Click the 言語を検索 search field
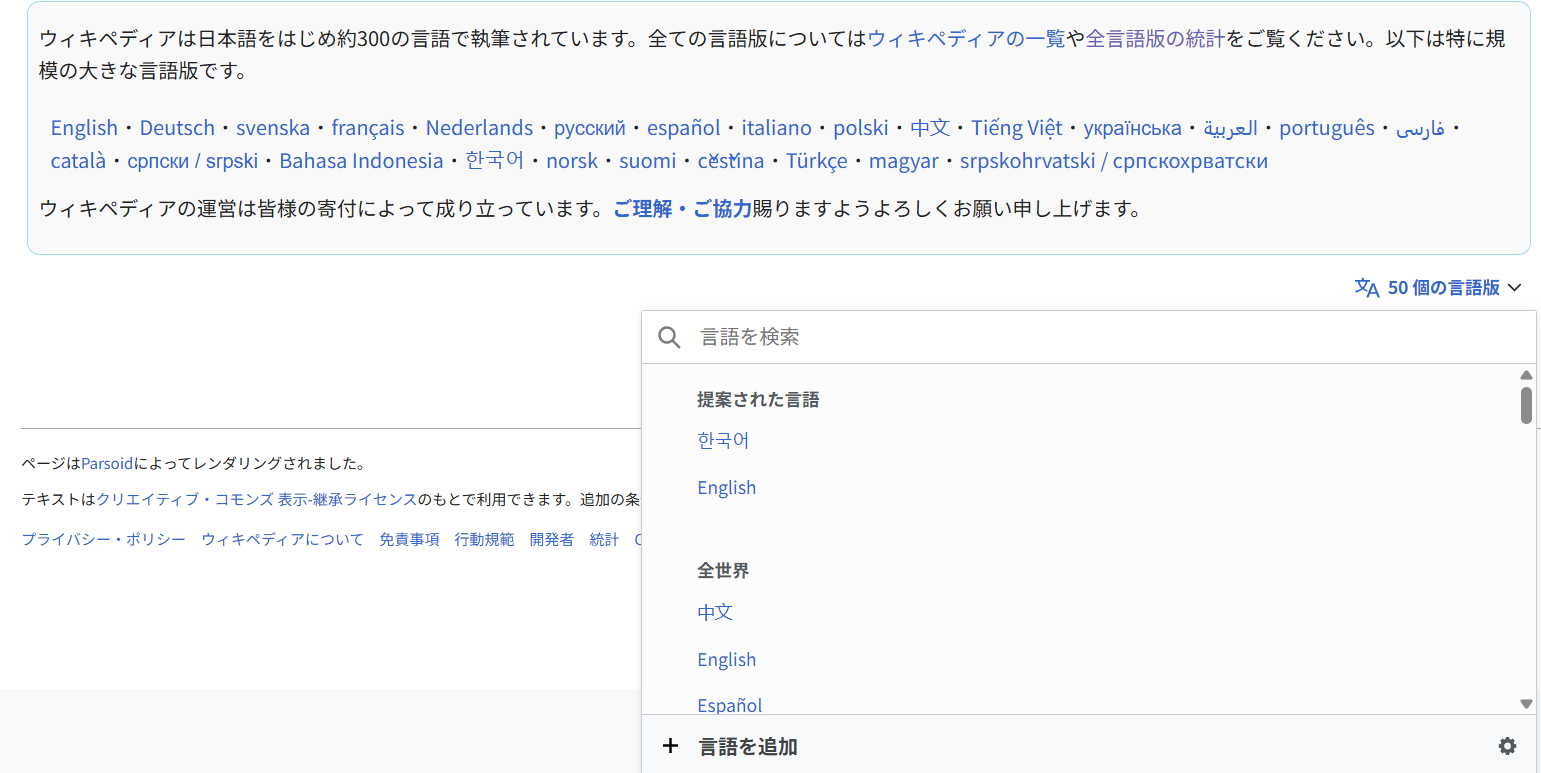Image resolution: width=1541 pixels, height=773 pixels. (1089, 337)
